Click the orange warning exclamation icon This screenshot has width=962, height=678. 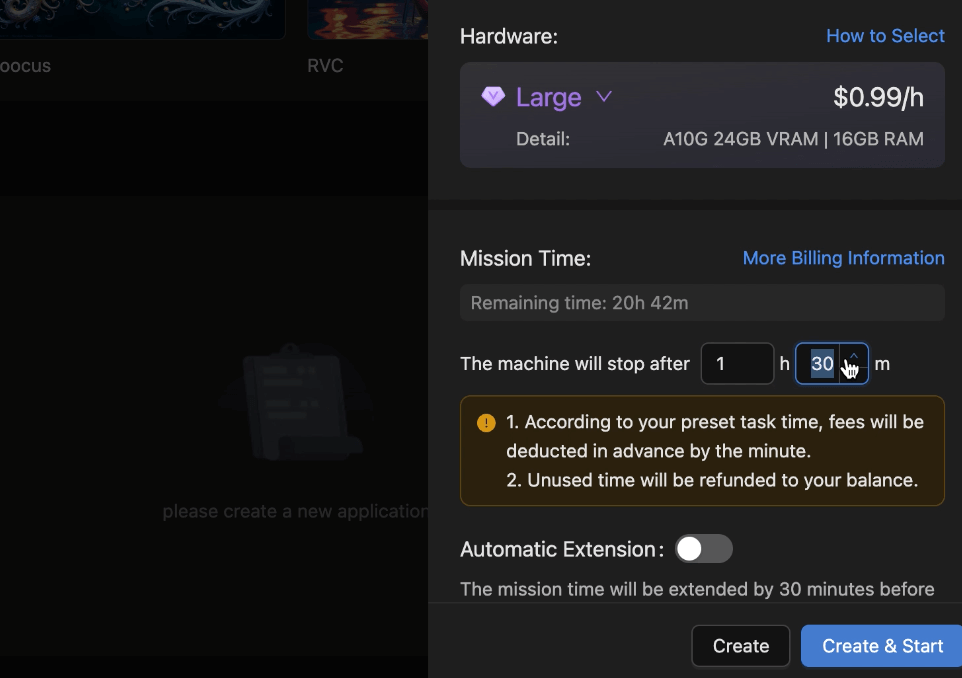point(486,423)
